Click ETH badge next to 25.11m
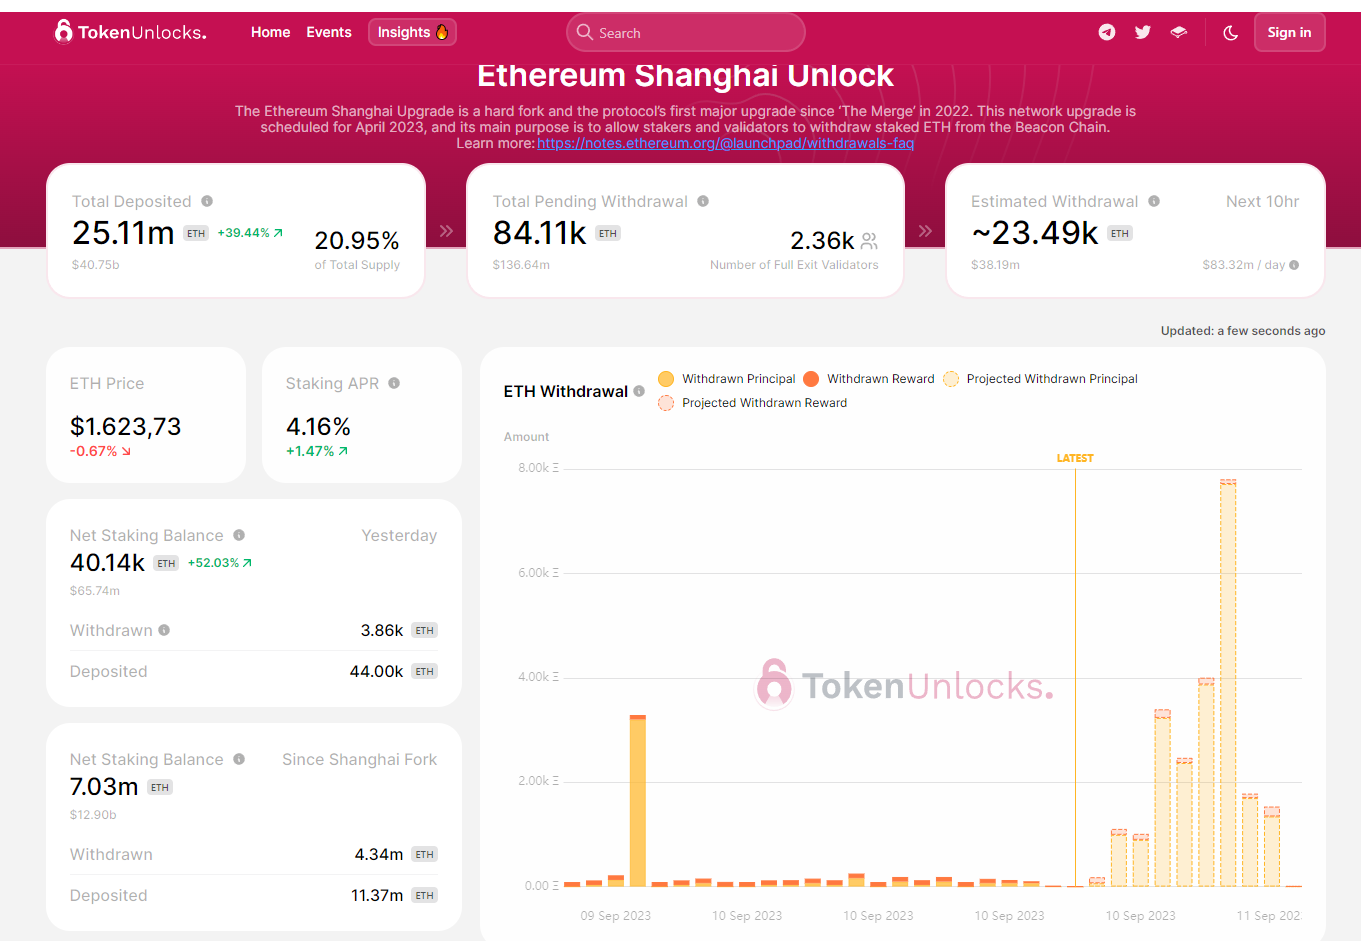The image size is (1361, 941). coord(196,233)
